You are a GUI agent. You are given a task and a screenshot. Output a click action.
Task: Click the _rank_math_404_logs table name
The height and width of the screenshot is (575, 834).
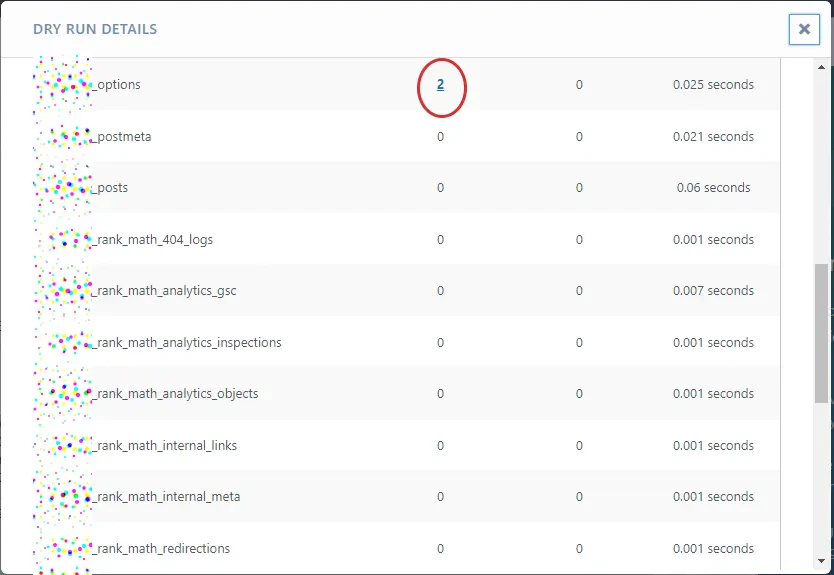pos(152,240)
